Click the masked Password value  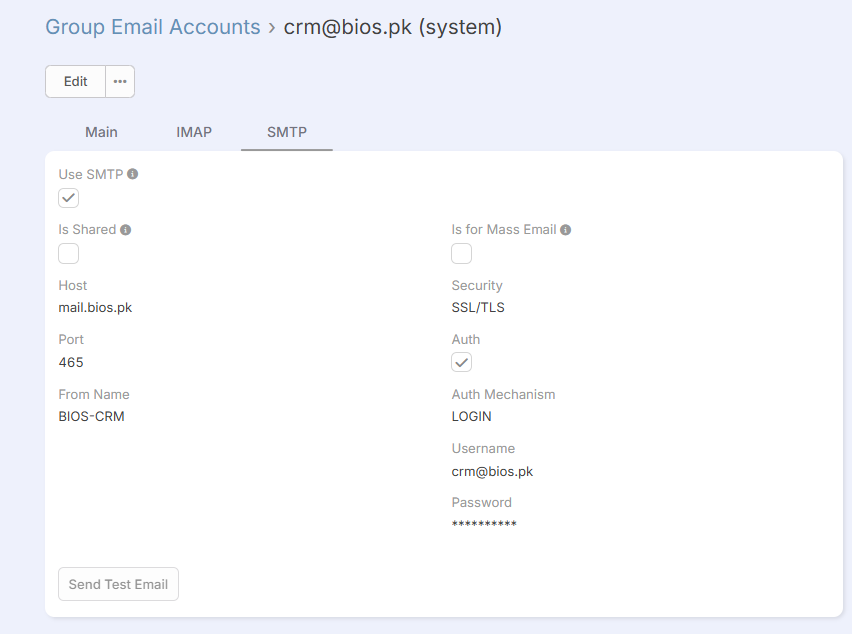pos(484,525)
